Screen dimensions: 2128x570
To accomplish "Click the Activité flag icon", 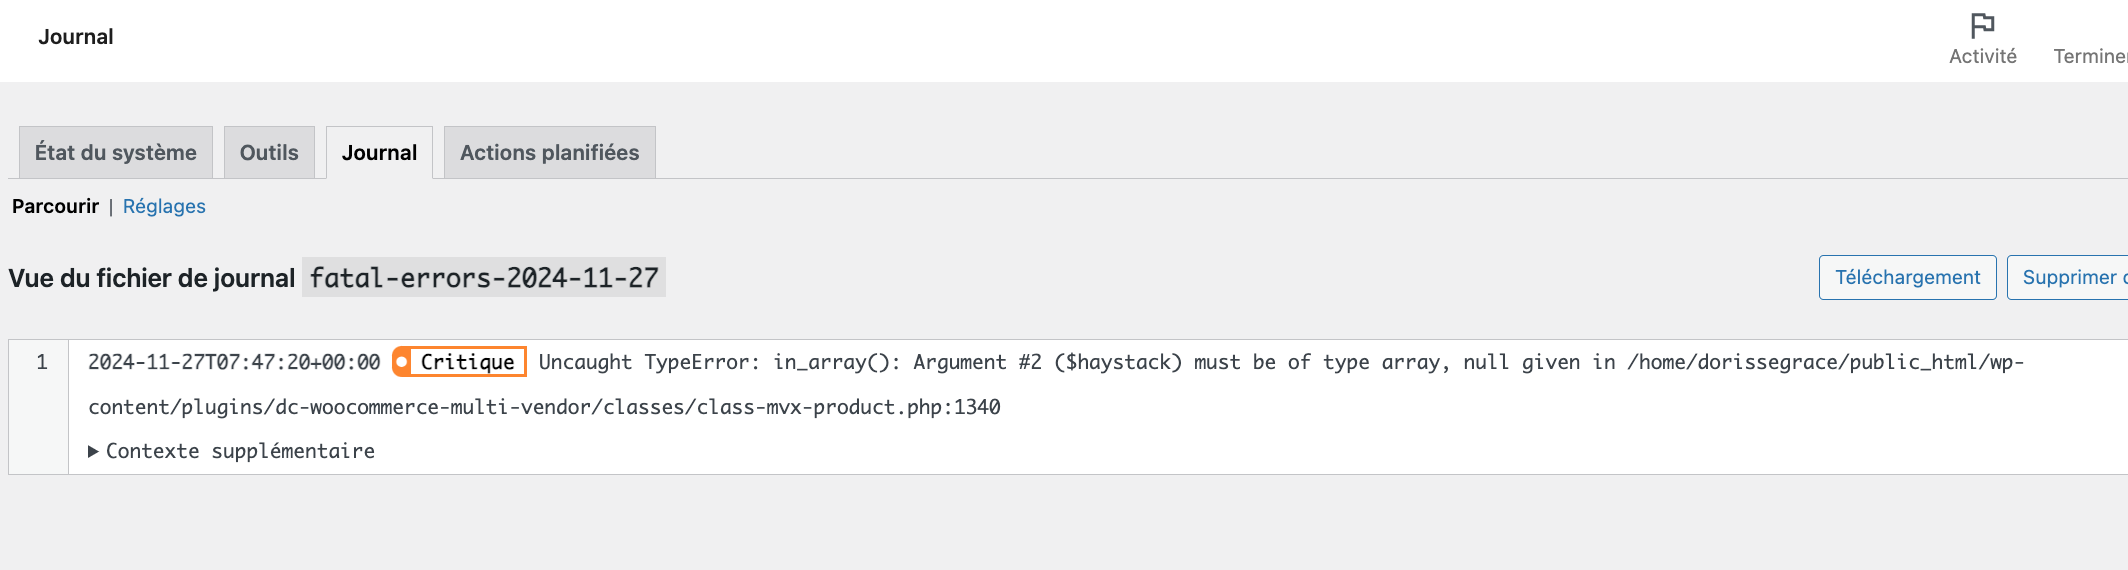I will click(1982, 25).
